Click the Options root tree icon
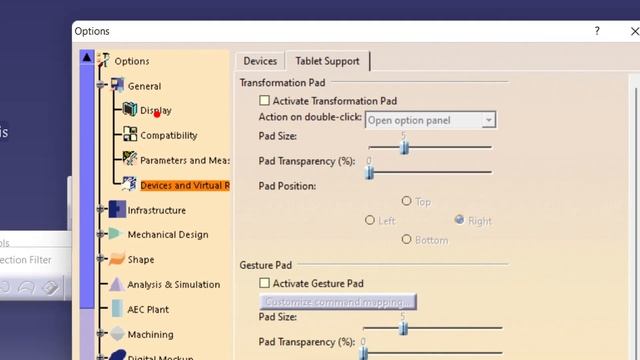 (104, 60)
